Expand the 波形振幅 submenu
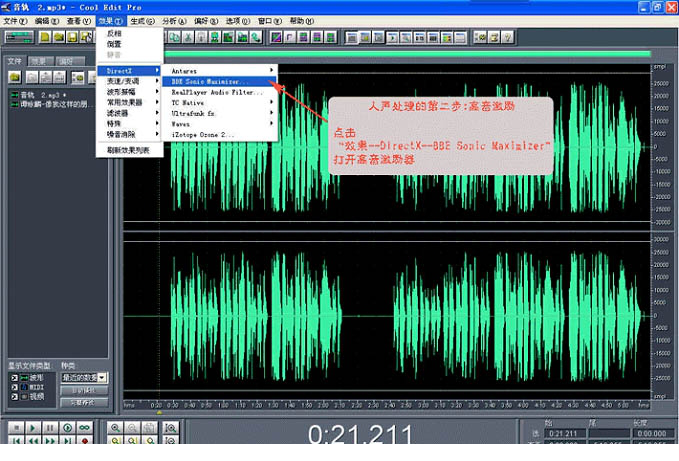 (129, 91)
